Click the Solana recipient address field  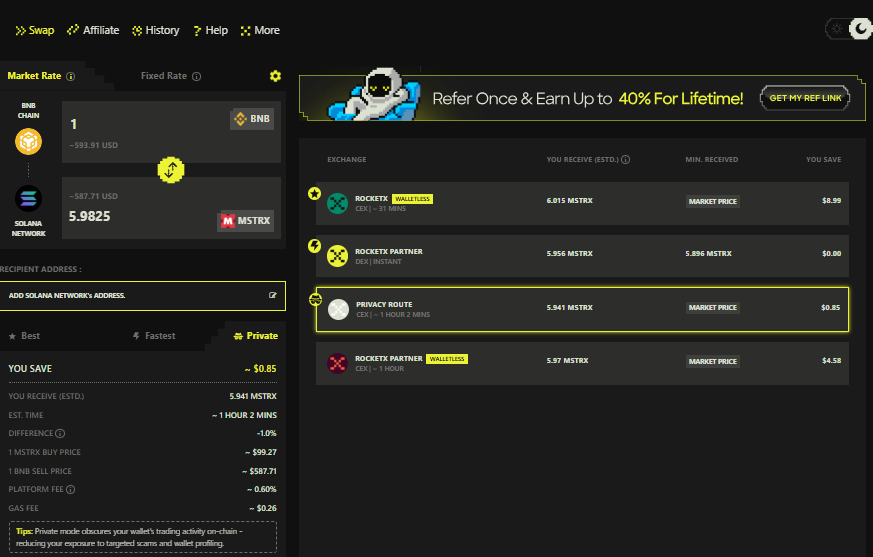pyautogui.click(x=143, y=296)
